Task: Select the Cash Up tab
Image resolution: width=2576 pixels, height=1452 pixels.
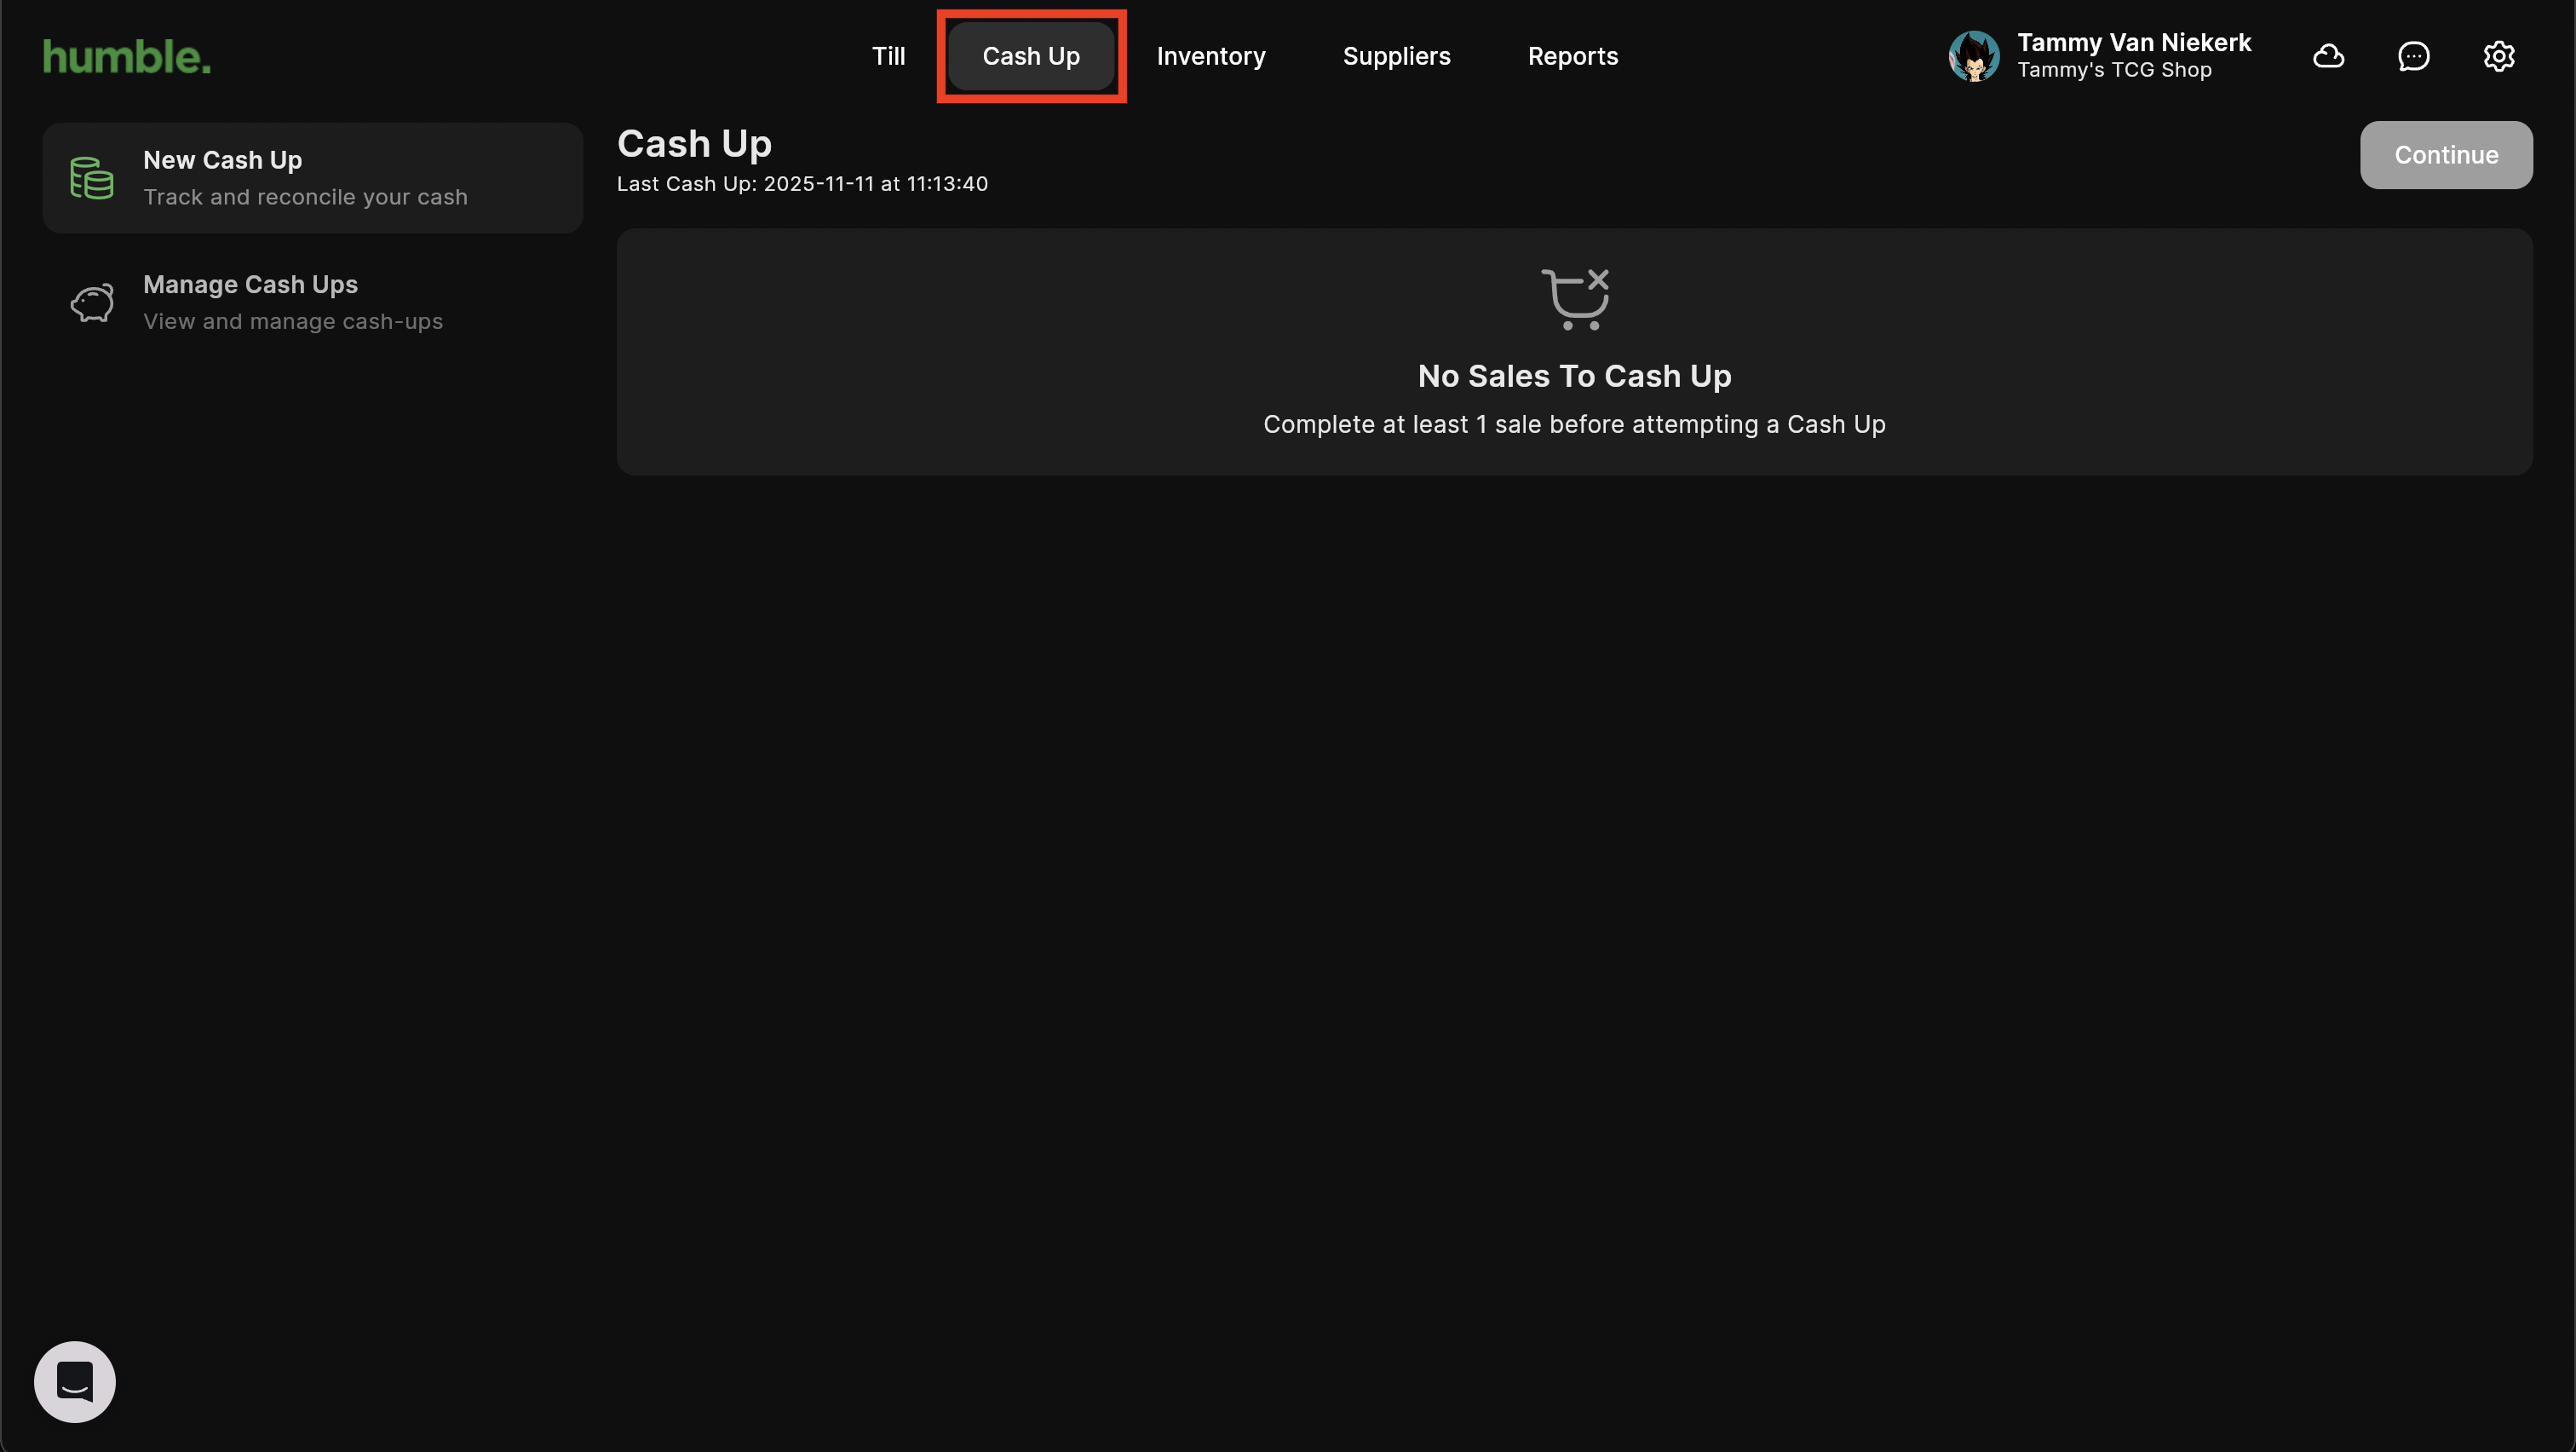Action: coord(1031,56)
